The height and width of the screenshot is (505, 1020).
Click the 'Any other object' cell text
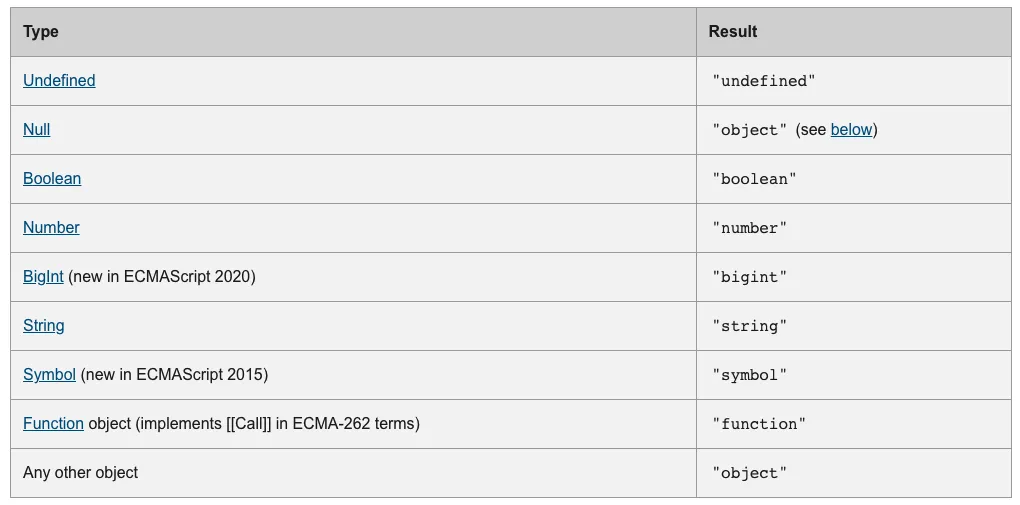coord(81,472)
